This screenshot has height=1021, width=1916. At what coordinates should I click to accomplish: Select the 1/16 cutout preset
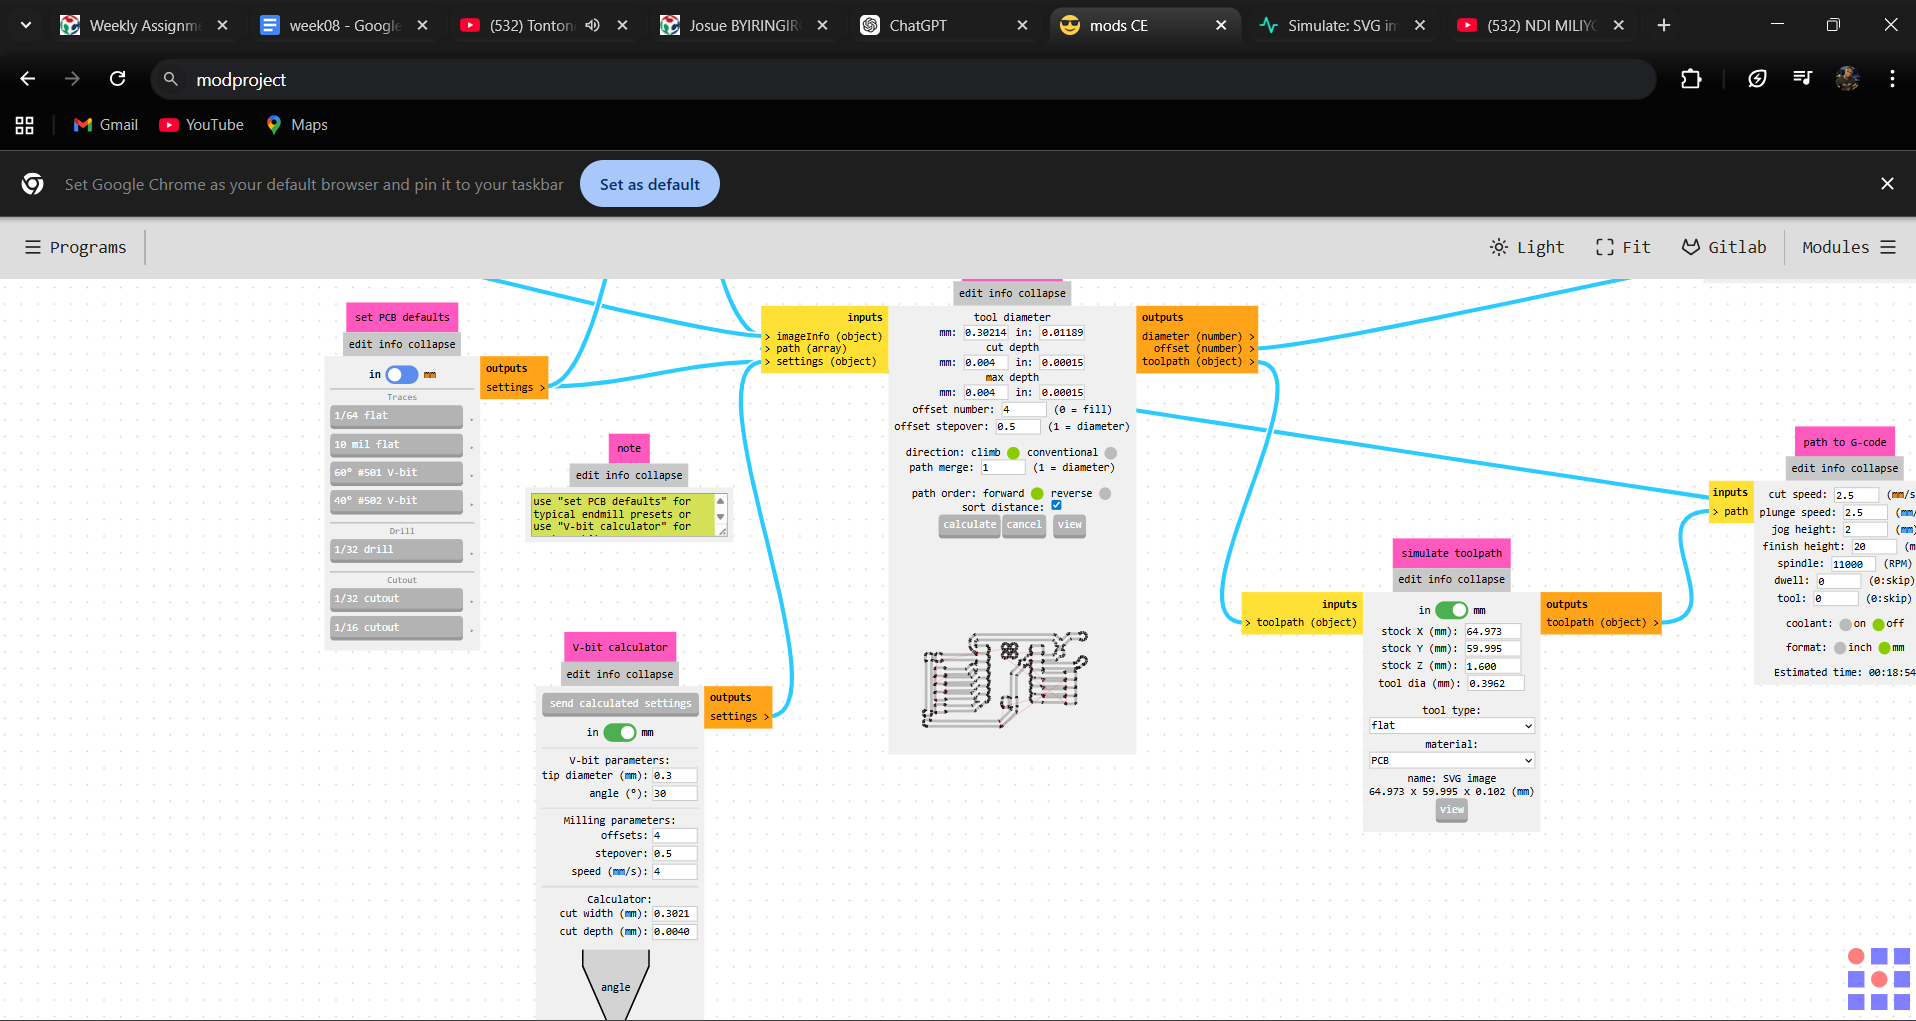tap(397, 628)
